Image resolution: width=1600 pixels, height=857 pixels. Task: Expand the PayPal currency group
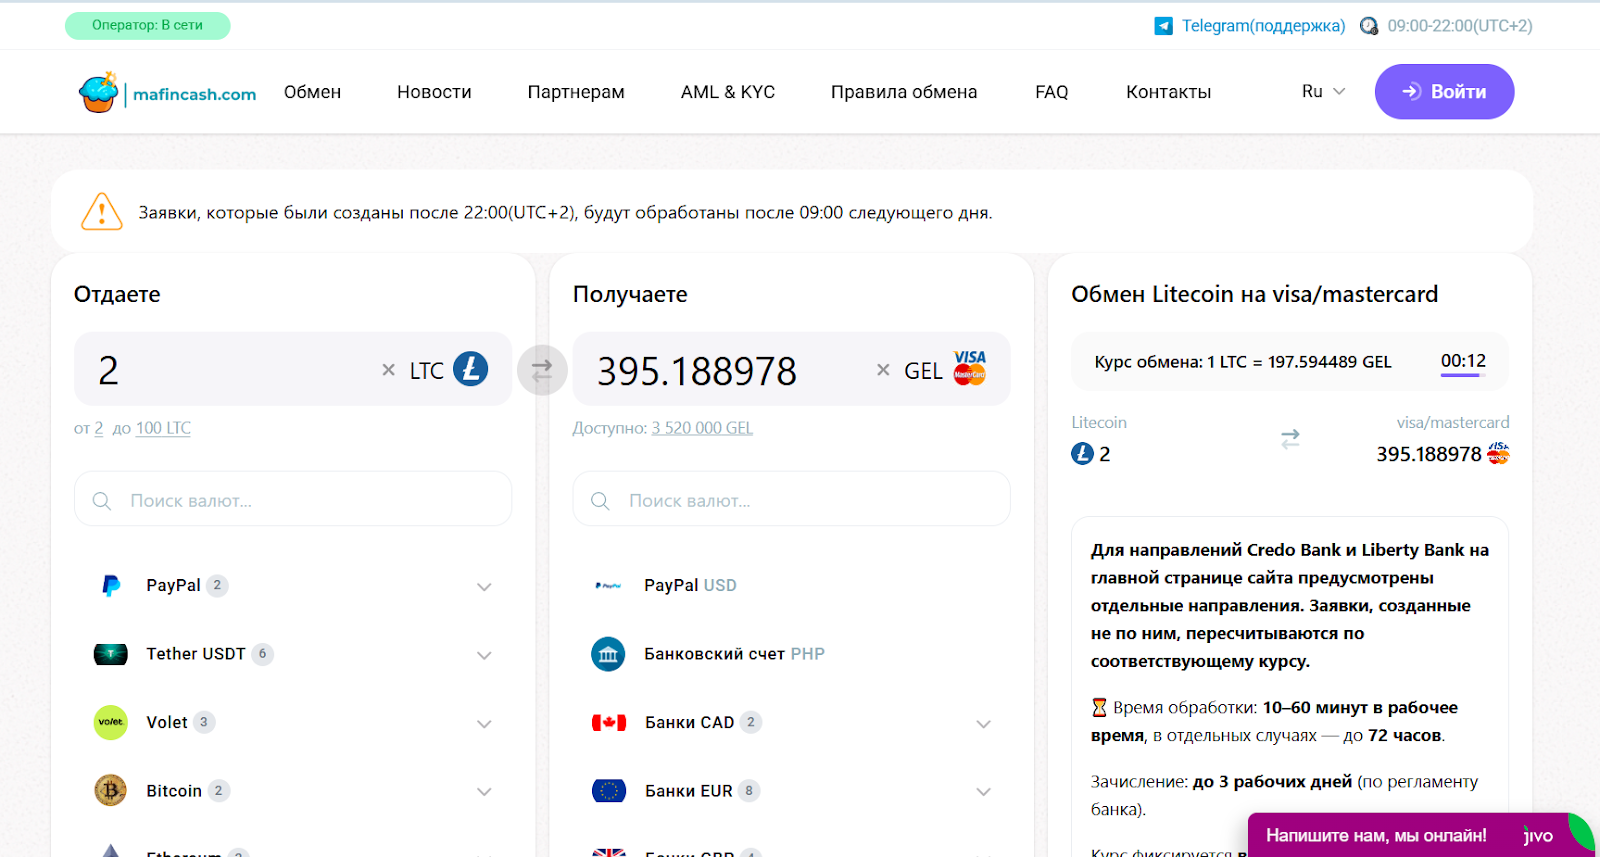pos(484,587)
